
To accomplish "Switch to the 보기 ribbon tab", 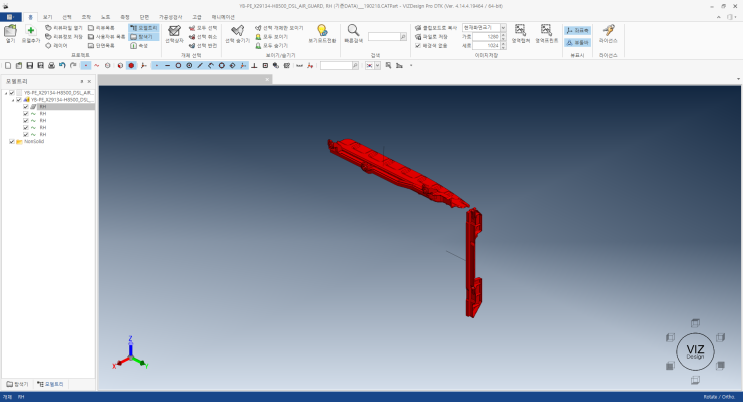I will click(47, 17).
